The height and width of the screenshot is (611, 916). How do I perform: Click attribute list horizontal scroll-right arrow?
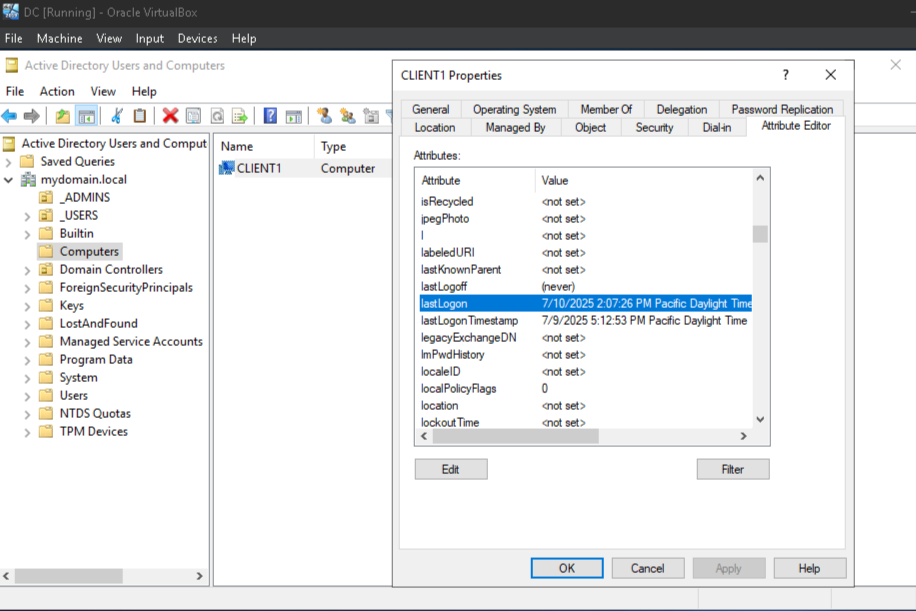(744, 436)
